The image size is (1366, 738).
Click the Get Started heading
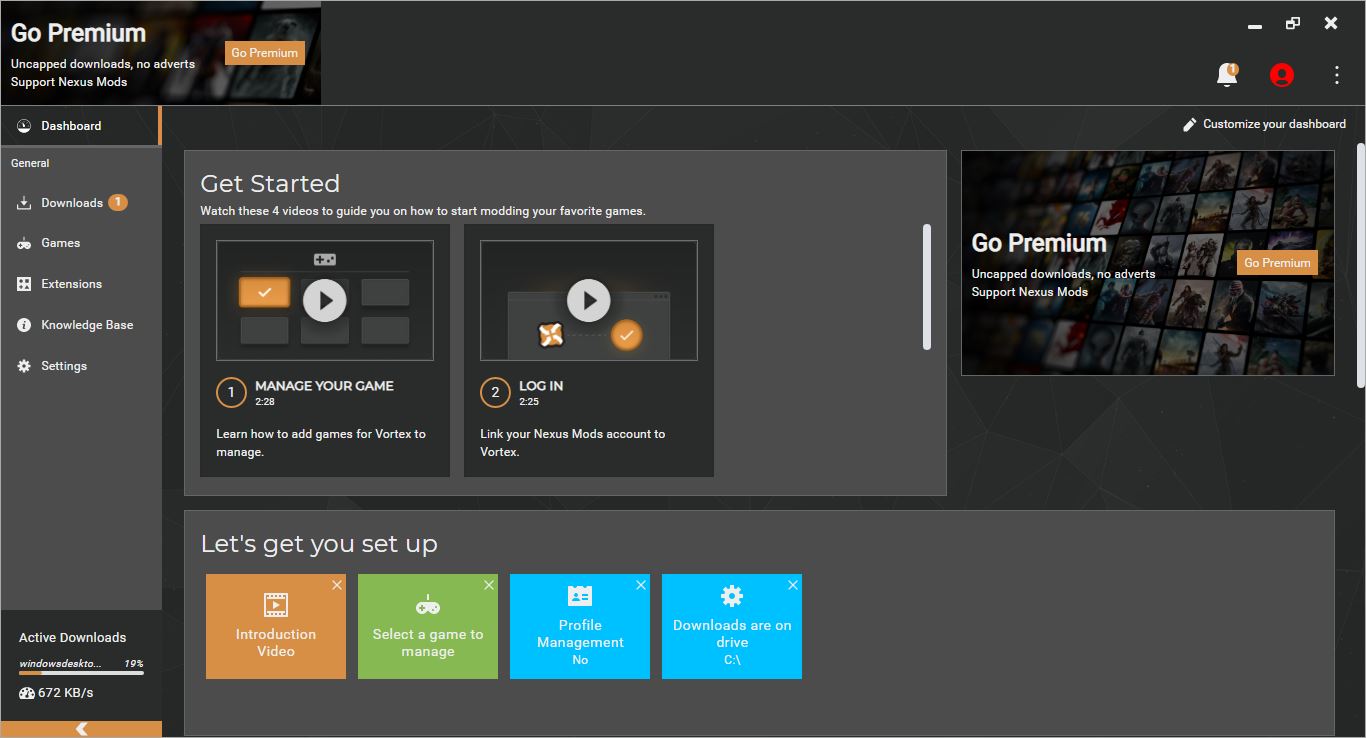[x=270, y=184]
